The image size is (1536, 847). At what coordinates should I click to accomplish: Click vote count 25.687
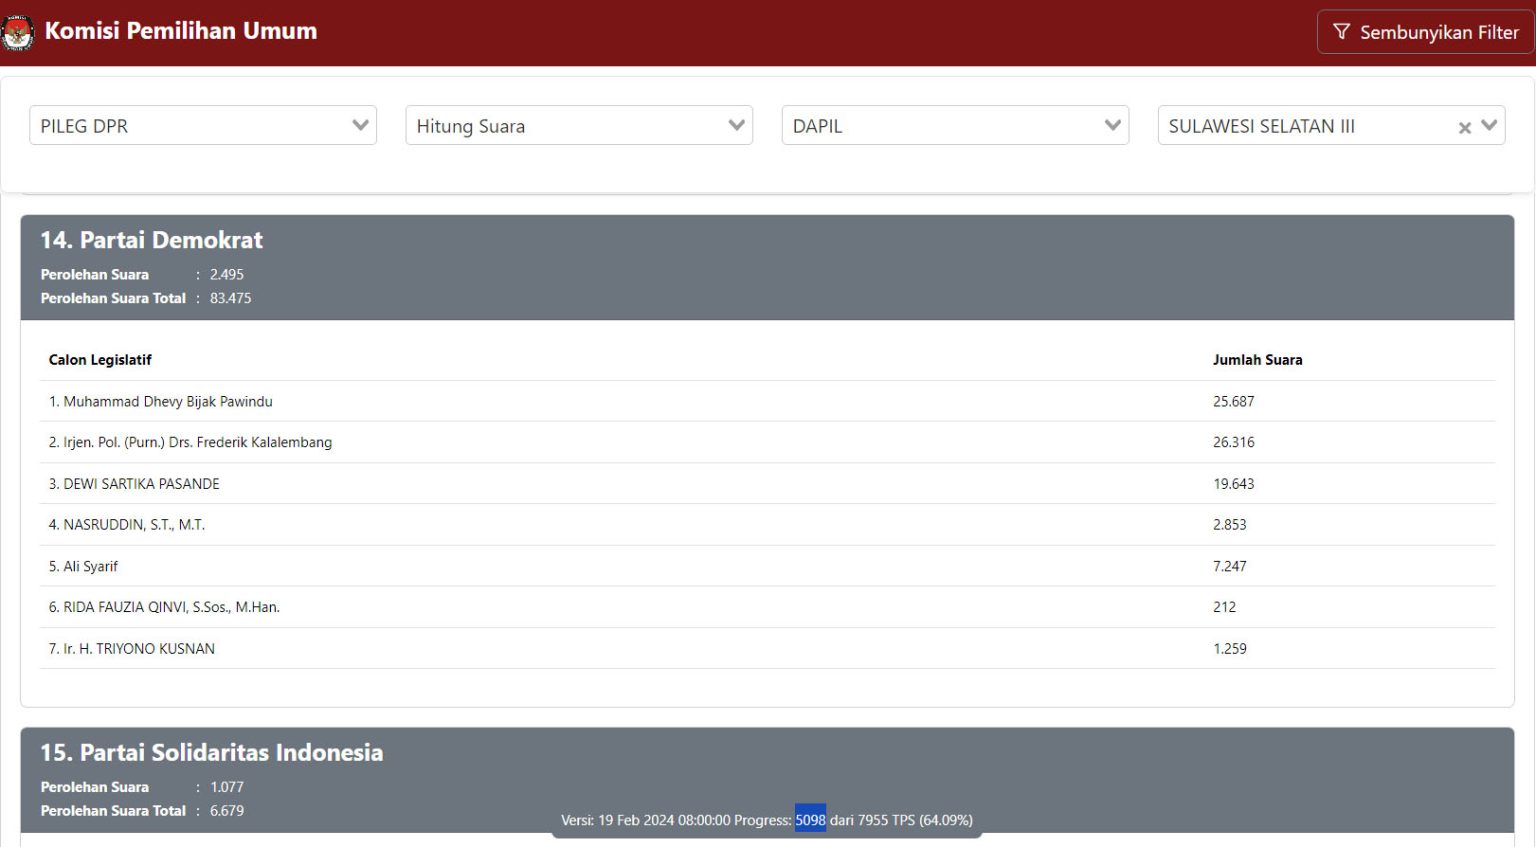pos(1234,401)
